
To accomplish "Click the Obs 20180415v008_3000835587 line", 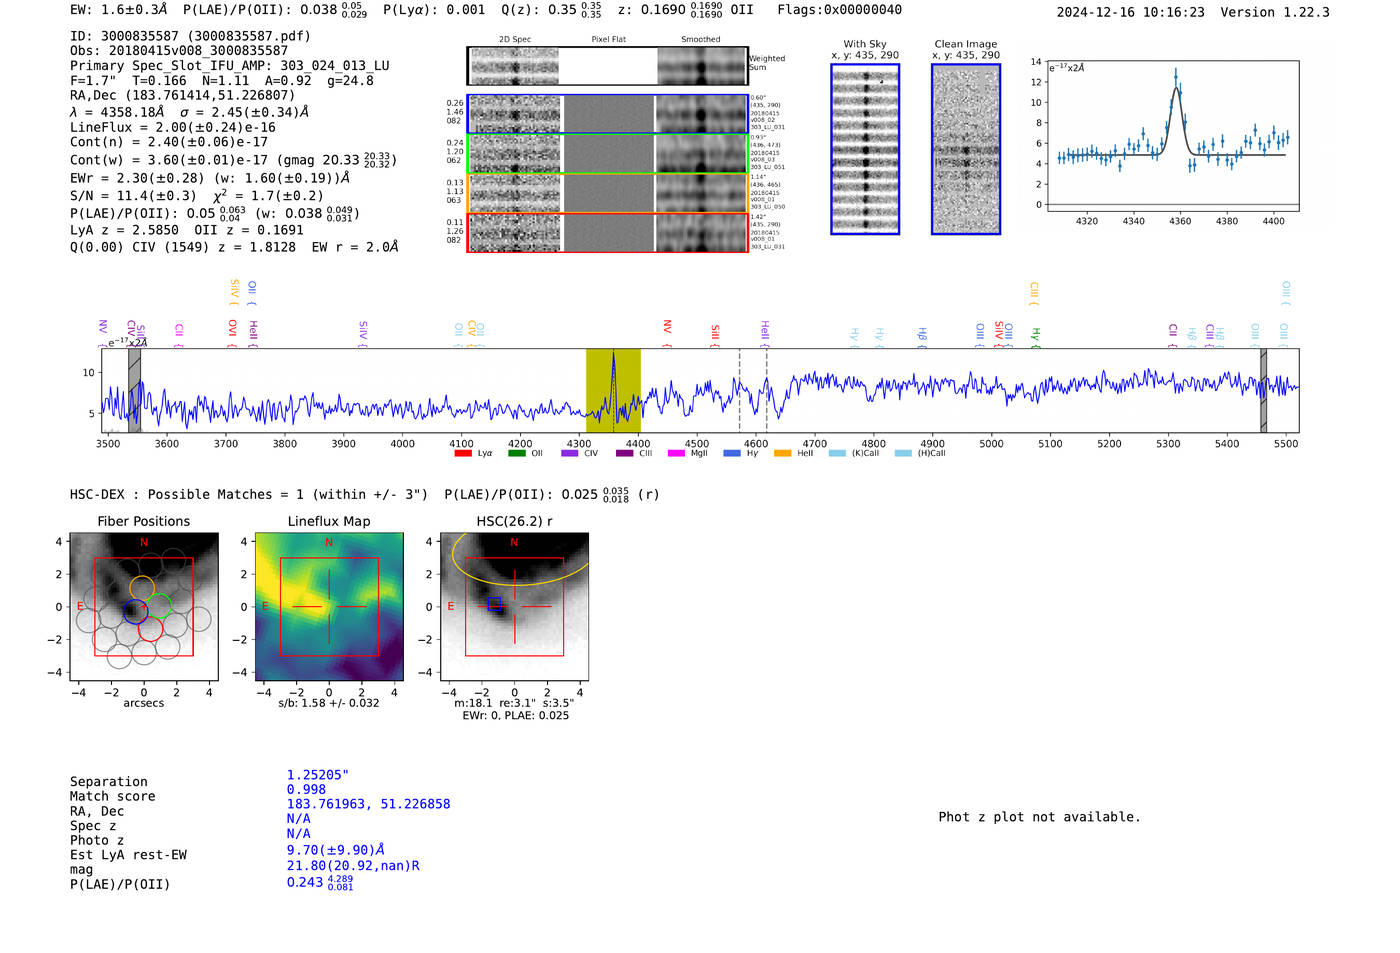I will point(179,51).
